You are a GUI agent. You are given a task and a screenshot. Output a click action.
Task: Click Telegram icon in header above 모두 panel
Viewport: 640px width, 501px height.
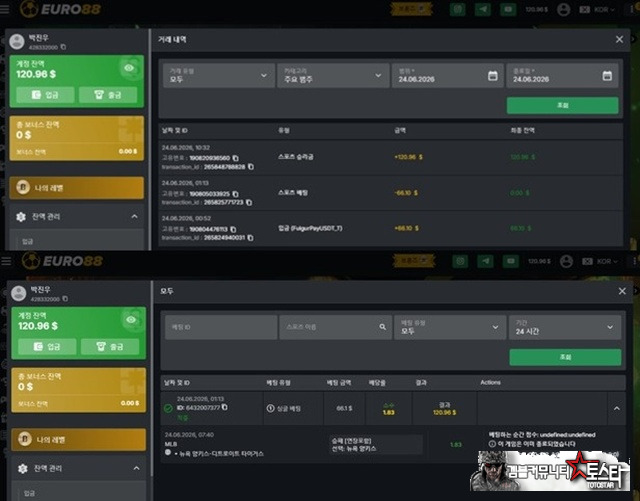[485, 261]
